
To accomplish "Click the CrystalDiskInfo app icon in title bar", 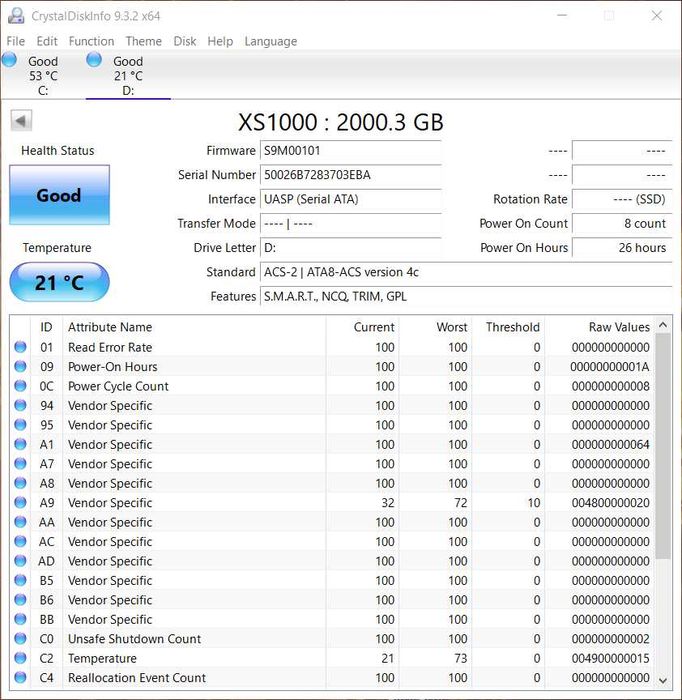I will click(x=16, y=16).
